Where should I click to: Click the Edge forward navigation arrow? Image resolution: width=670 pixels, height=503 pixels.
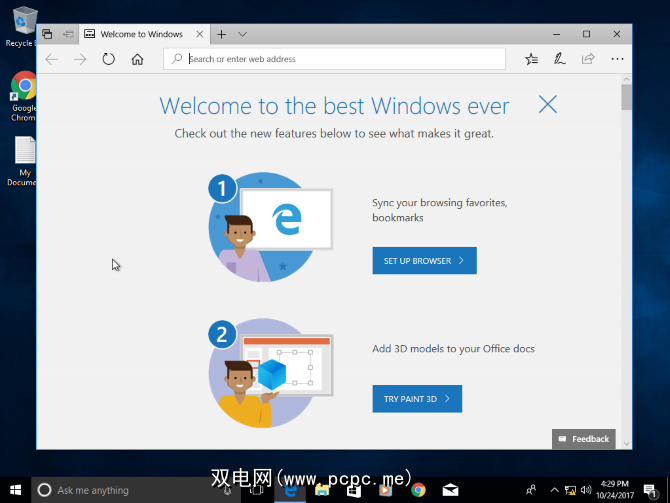[80, 59]
